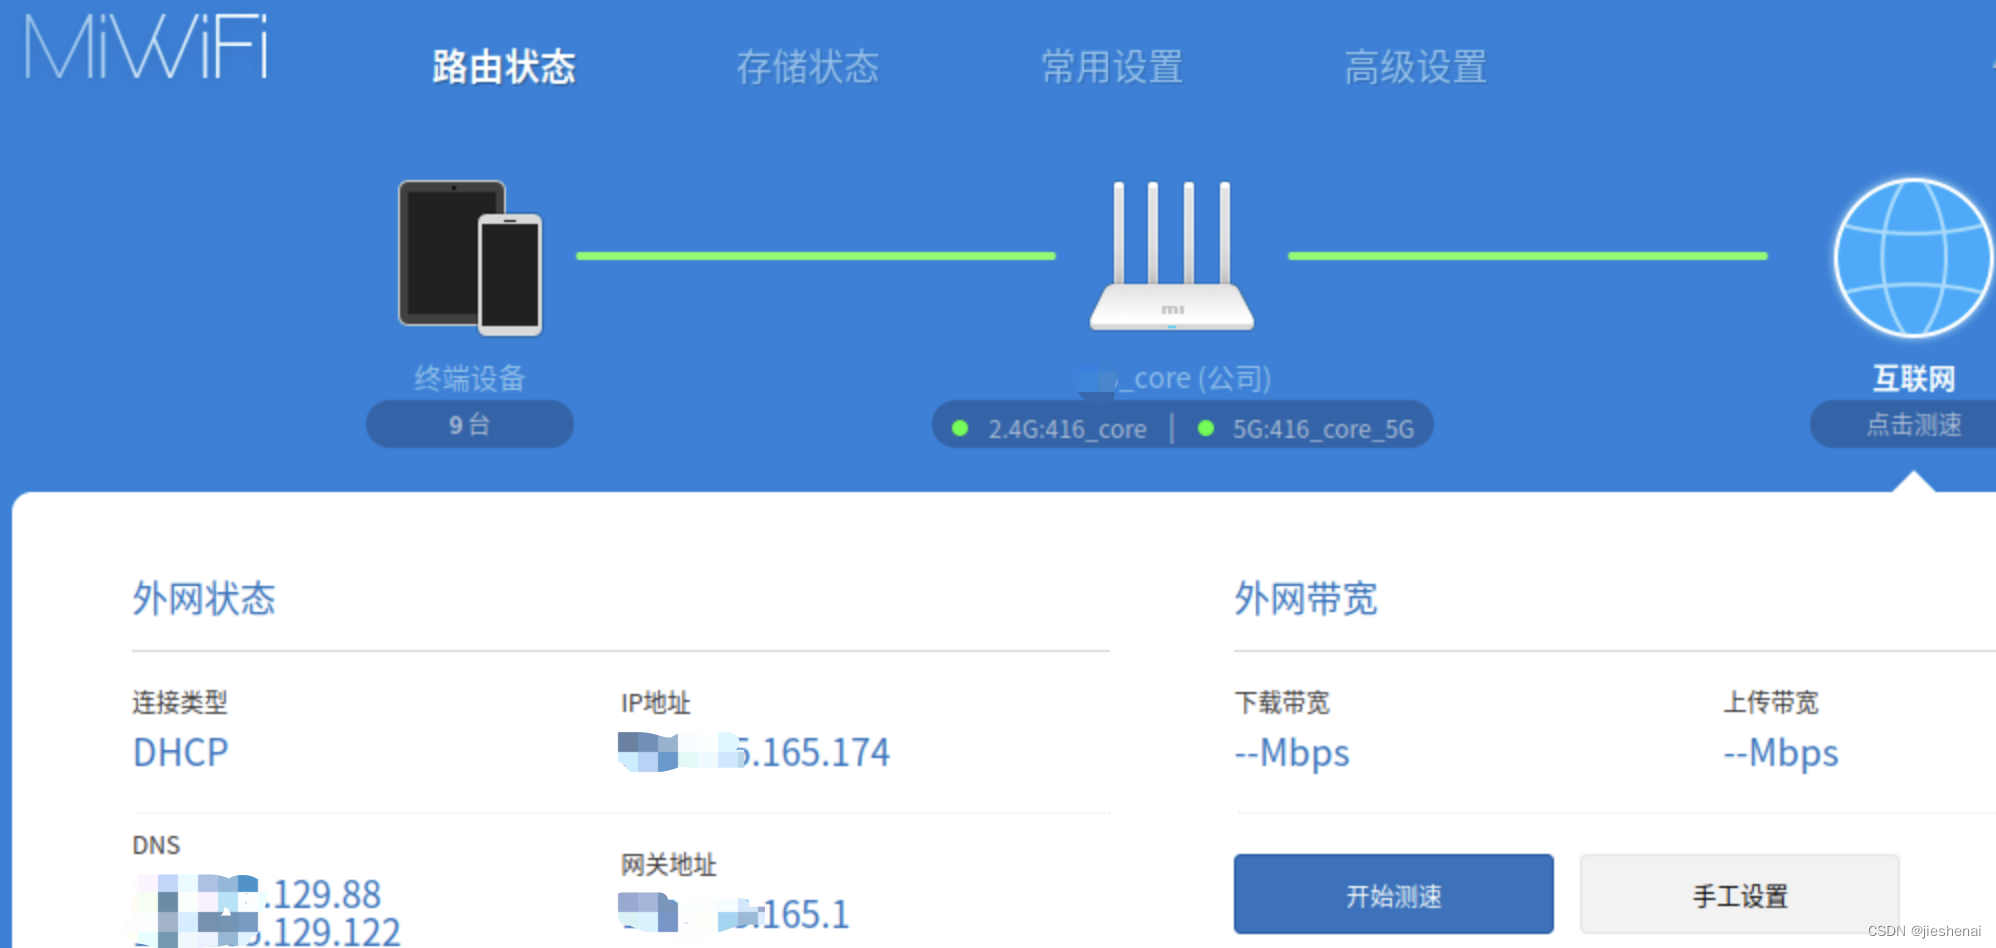Click the 互联网 label
1996x948 pixels.
click(x=1914, y=378)
